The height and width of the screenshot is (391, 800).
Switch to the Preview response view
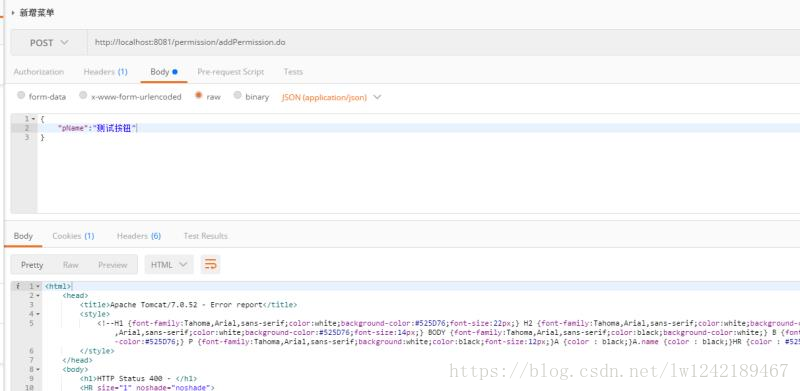tap(113, 265)
